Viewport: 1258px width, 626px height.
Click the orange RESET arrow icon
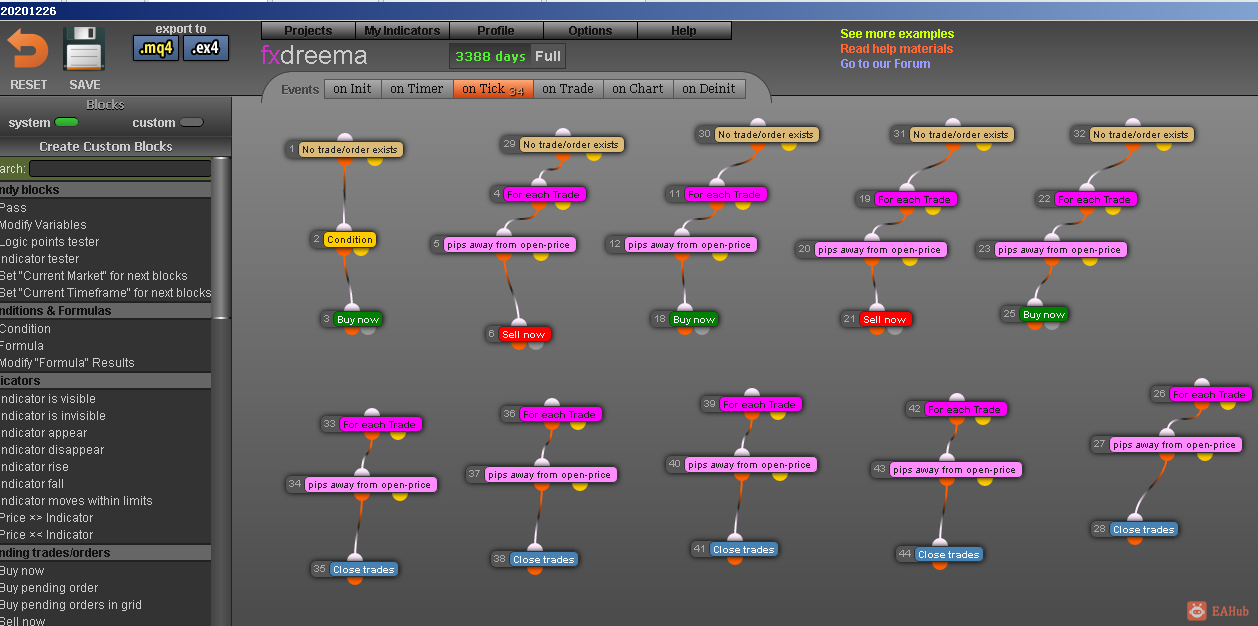27,49
